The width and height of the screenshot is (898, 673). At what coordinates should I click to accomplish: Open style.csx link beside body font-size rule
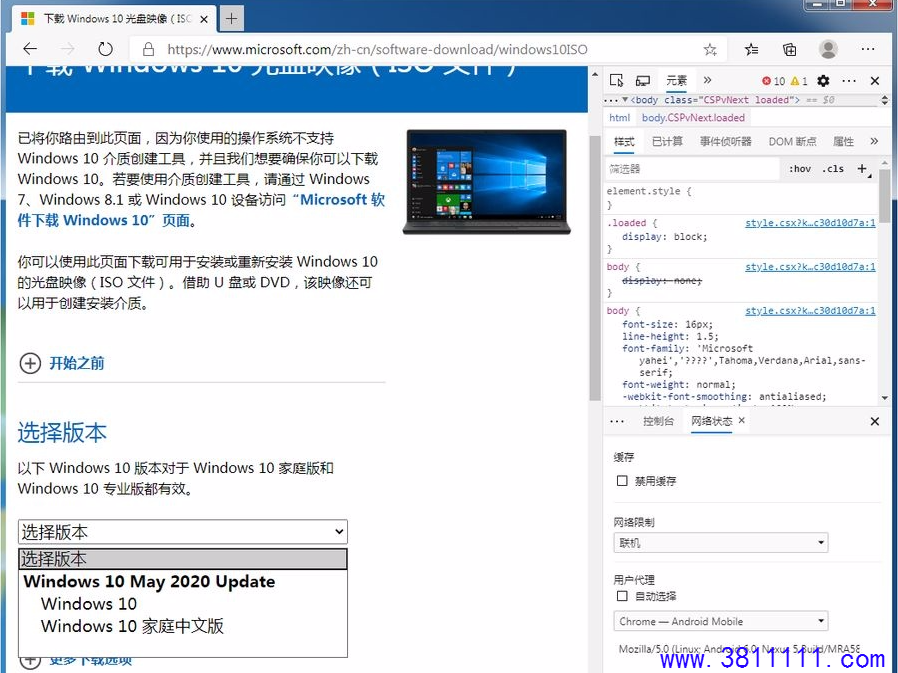pos(810,311)
